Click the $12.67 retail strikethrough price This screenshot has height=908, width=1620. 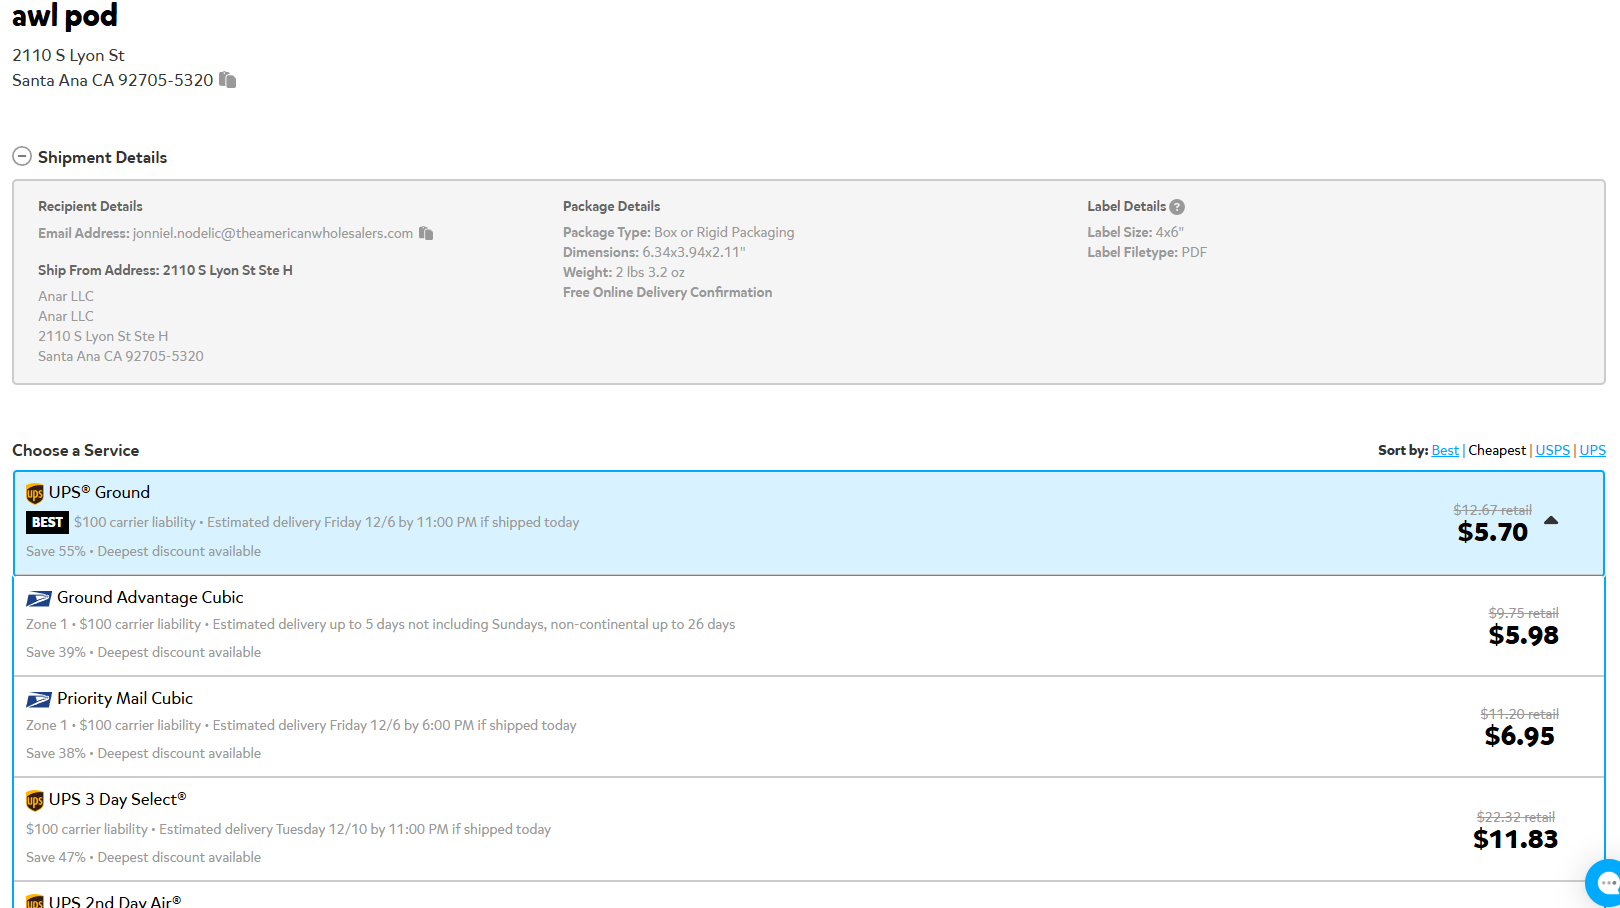1492,510
